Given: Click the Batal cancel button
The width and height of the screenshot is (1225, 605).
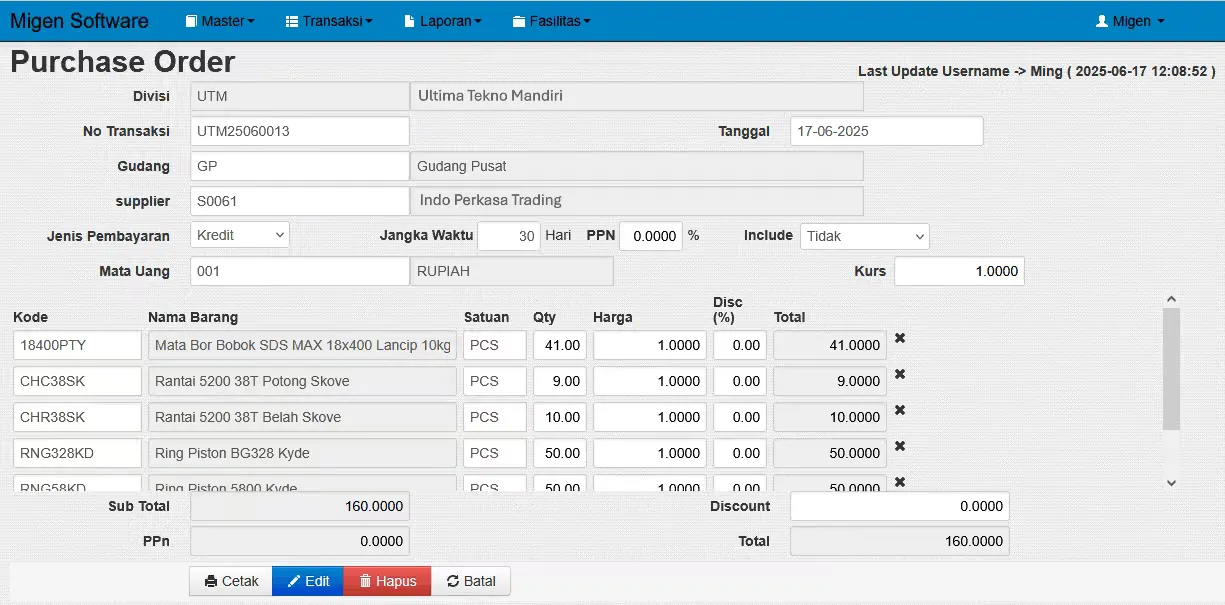Looking at the screenshot, I should coord(471,581).
